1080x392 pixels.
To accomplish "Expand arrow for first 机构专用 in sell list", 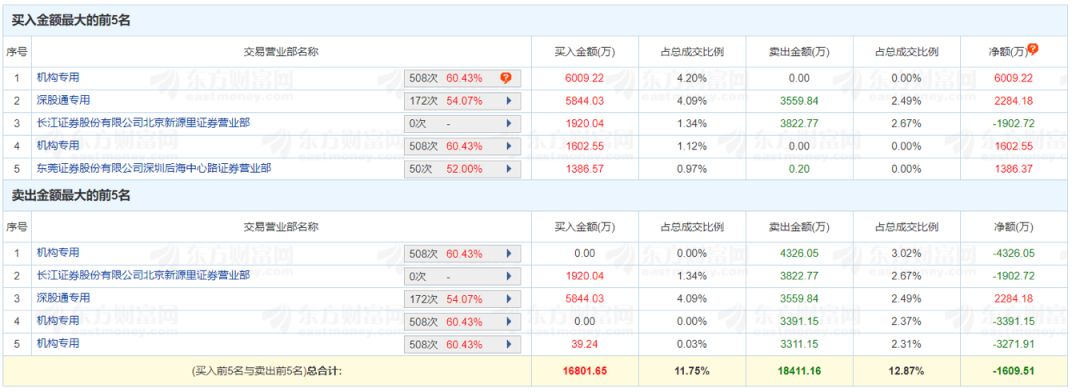I will point(509,254).
